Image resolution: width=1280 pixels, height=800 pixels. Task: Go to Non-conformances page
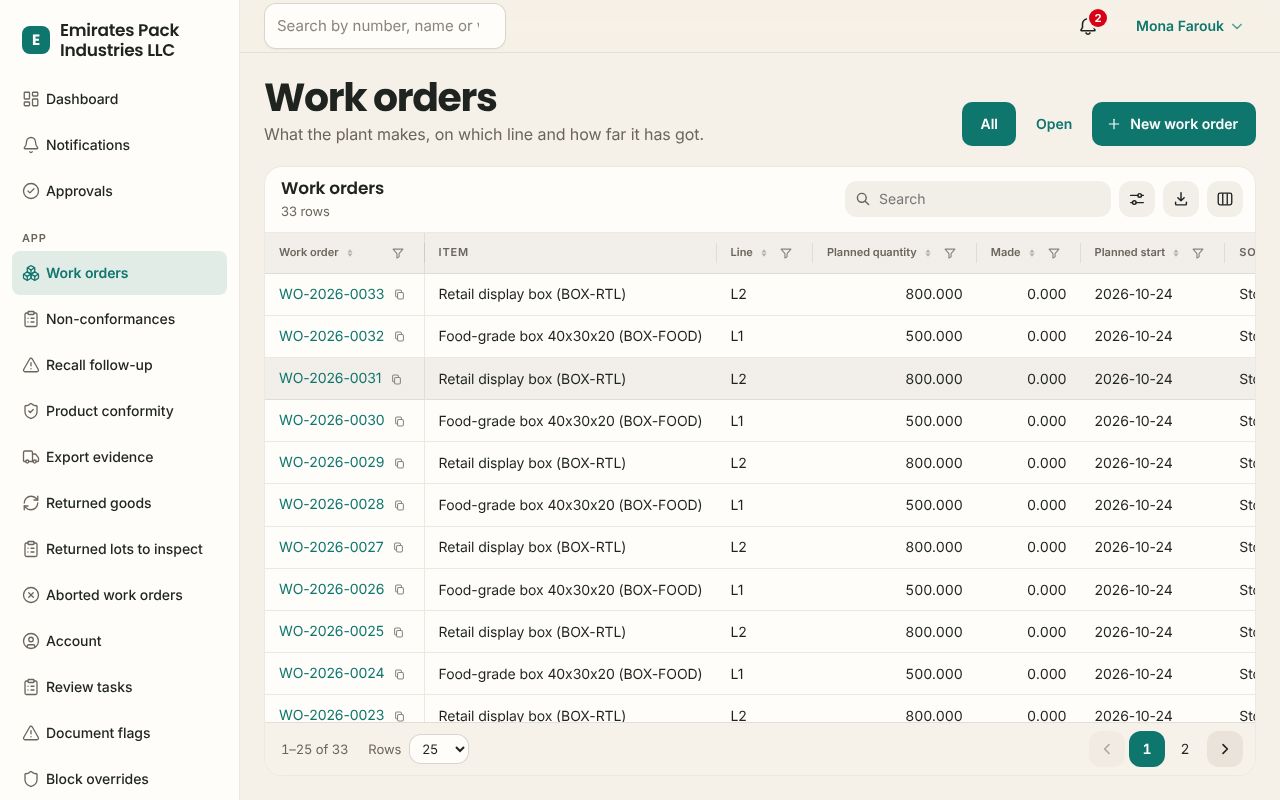coord(120,319)
